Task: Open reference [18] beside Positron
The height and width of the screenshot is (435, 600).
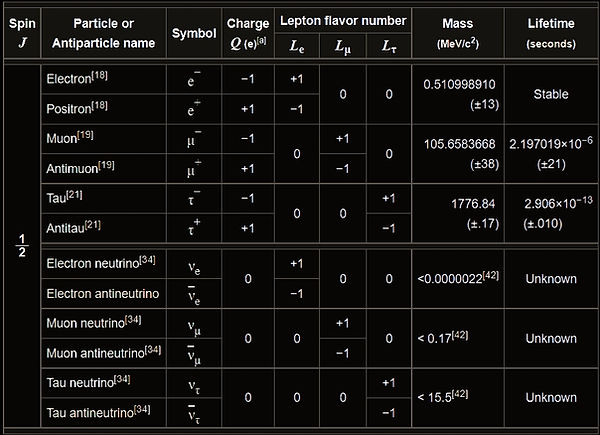Action: coord(99,105)
